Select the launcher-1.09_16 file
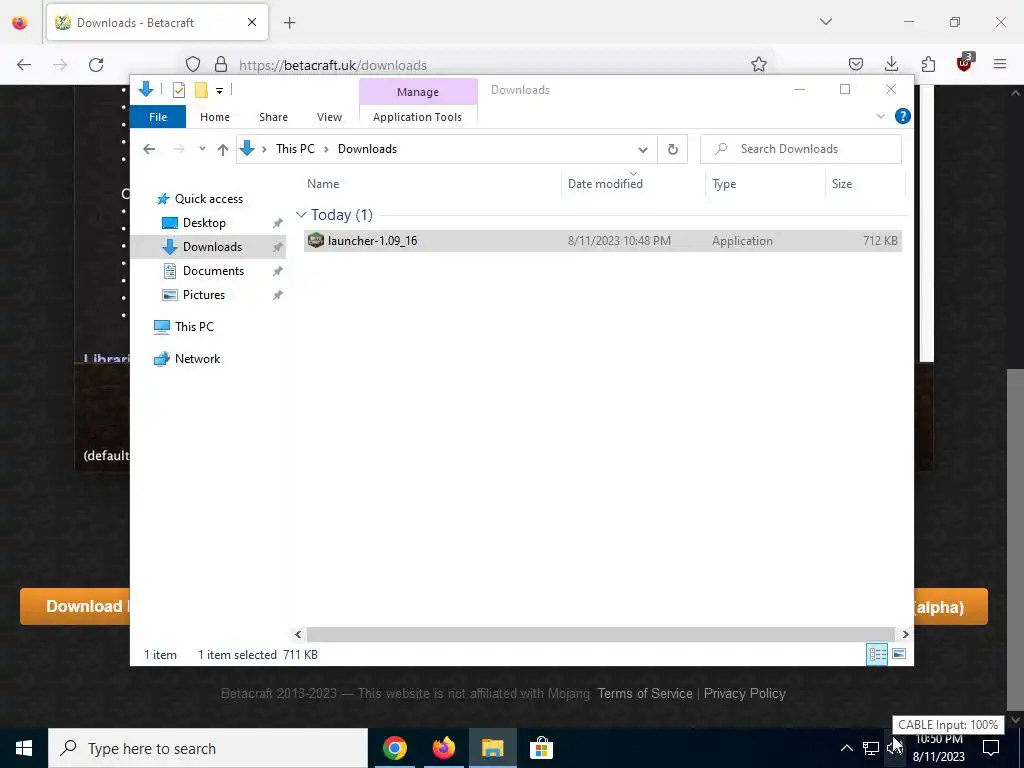 tap(602, 240)
